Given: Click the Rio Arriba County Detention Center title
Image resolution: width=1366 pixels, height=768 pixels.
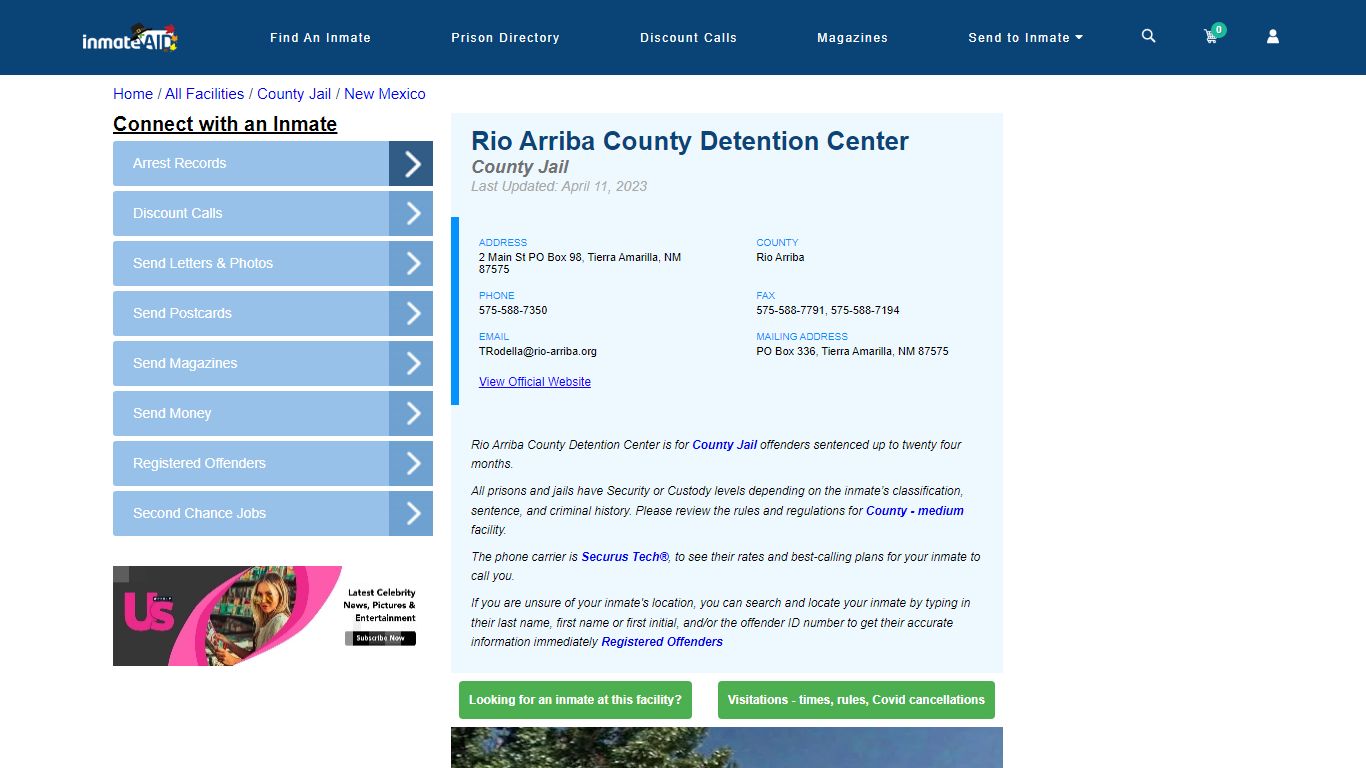Looking at the screenshot, I should click(690, 141).
